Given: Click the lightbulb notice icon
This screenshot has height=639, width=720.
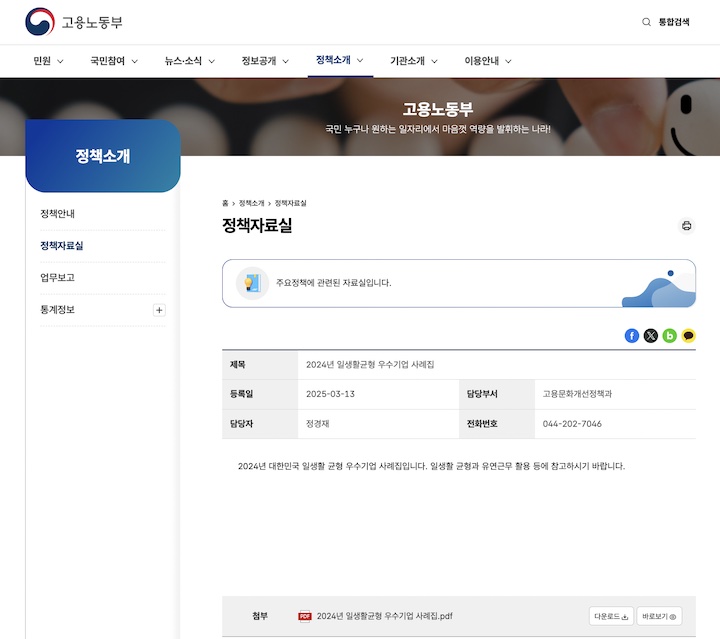Looking at the screenshot, I should pos(252,283).
